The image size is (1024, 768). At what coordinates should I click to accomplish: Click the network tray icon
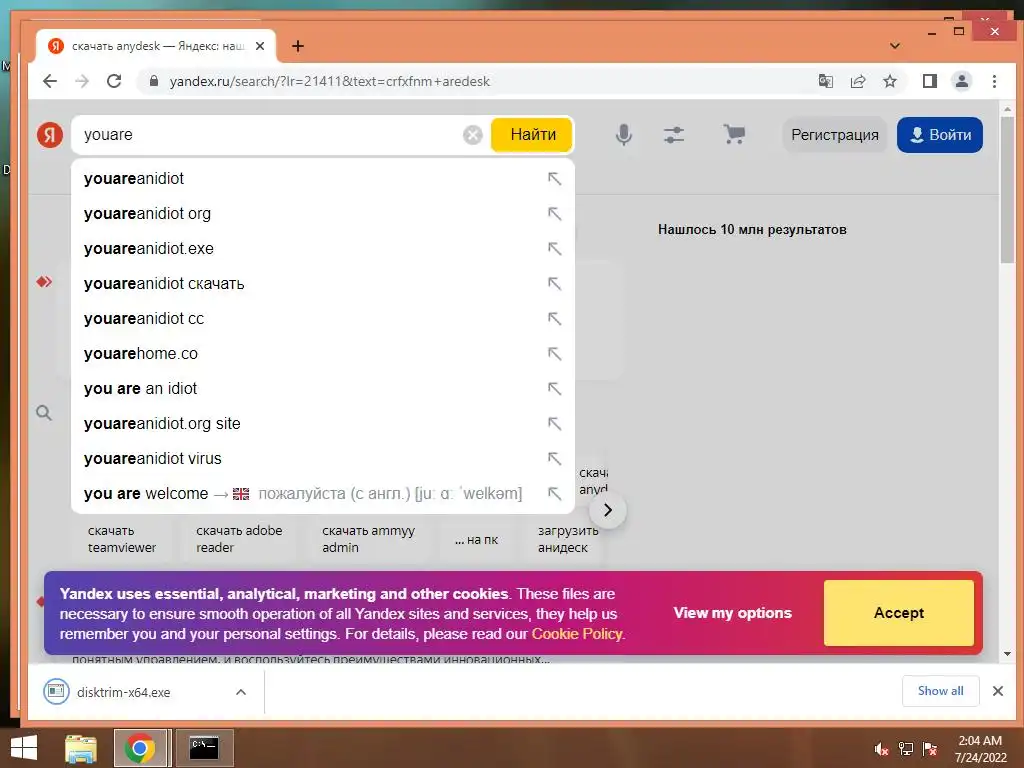coord(906,749)
